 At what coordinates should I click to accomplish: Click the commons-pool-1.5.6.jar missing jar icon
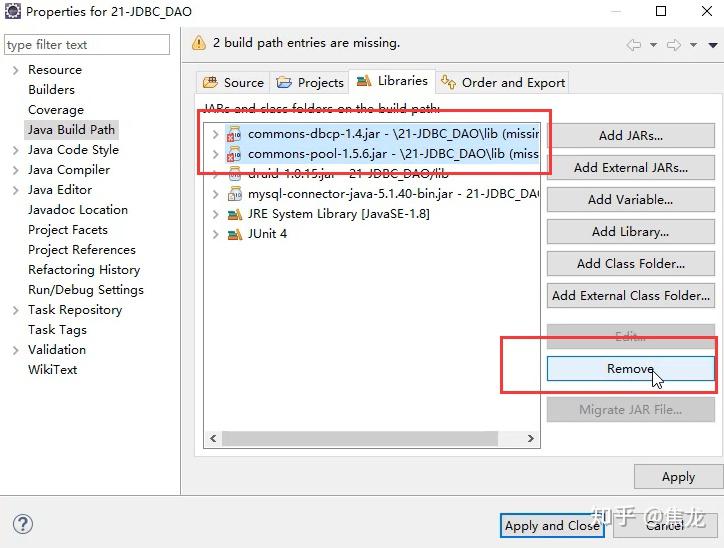pyautogui.click(x=234, y=154)
